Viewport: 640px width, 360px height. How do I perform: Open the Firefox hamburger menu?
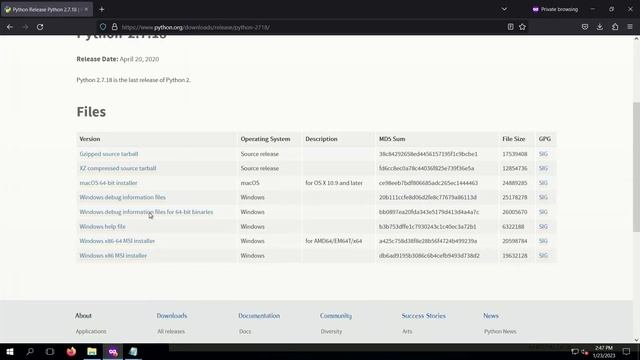[x=630, y=27]
